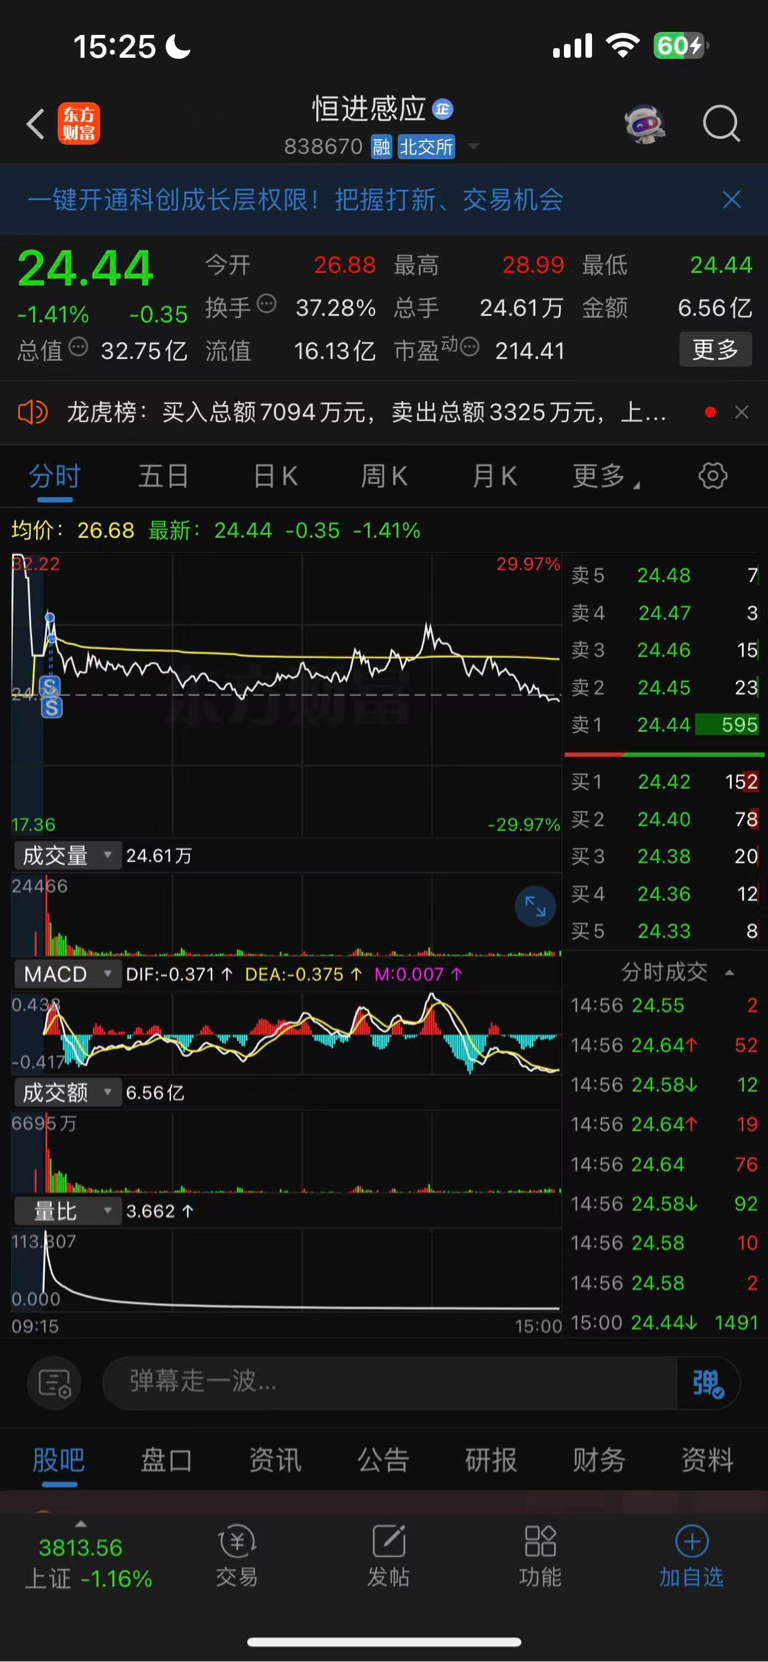Tap the back arrow icon

coord(36,124)
